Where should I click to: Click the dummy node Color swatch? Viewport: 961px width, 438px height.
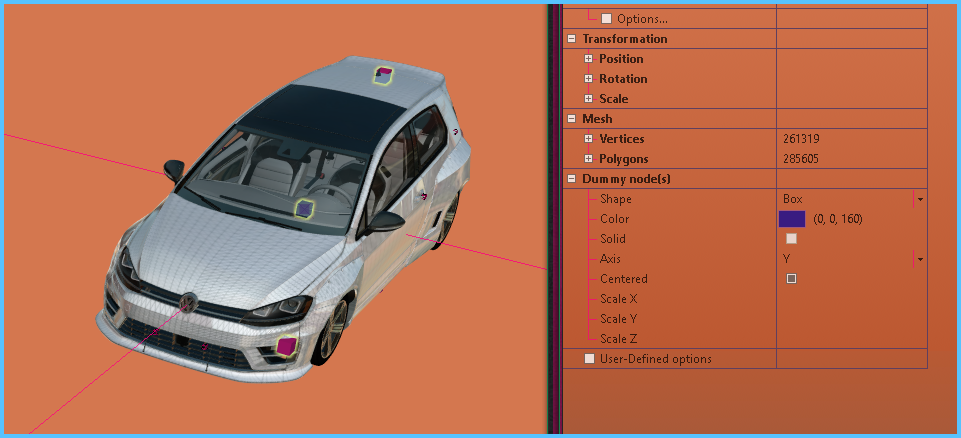point(791,219)
